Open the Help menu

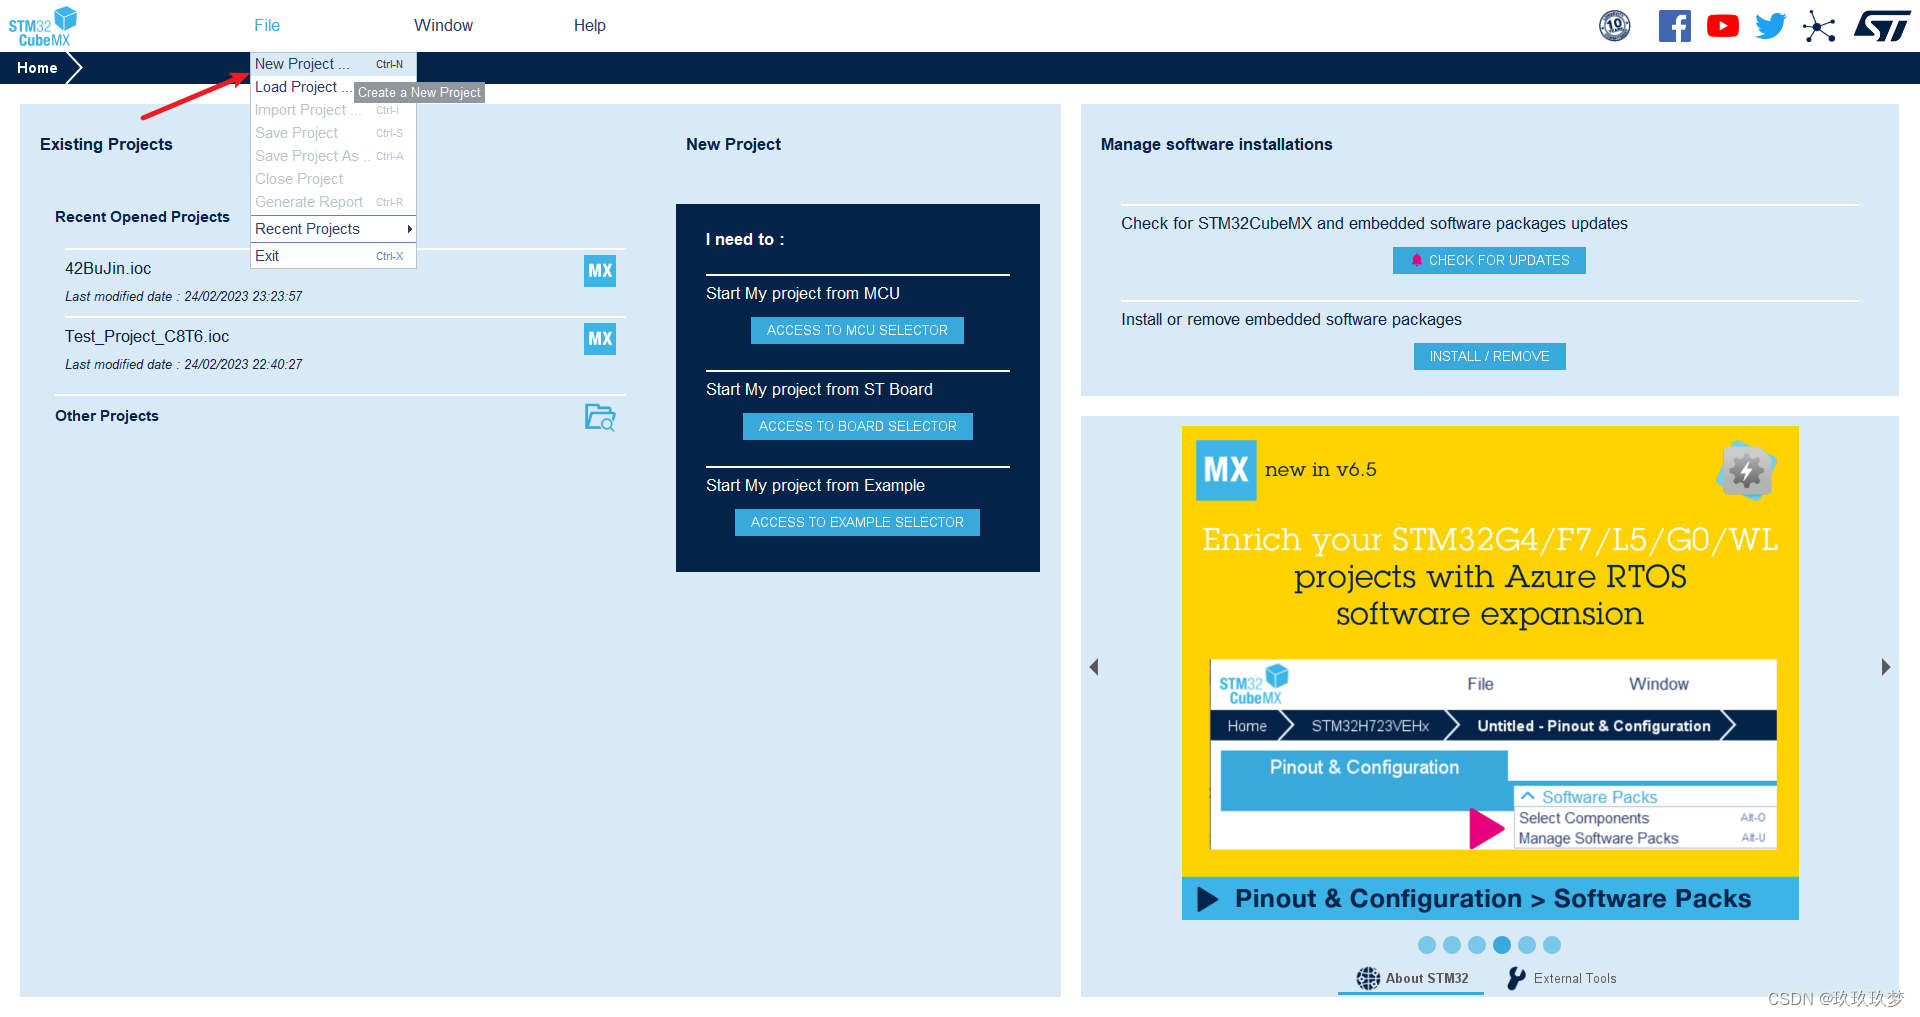click(590, 26)
